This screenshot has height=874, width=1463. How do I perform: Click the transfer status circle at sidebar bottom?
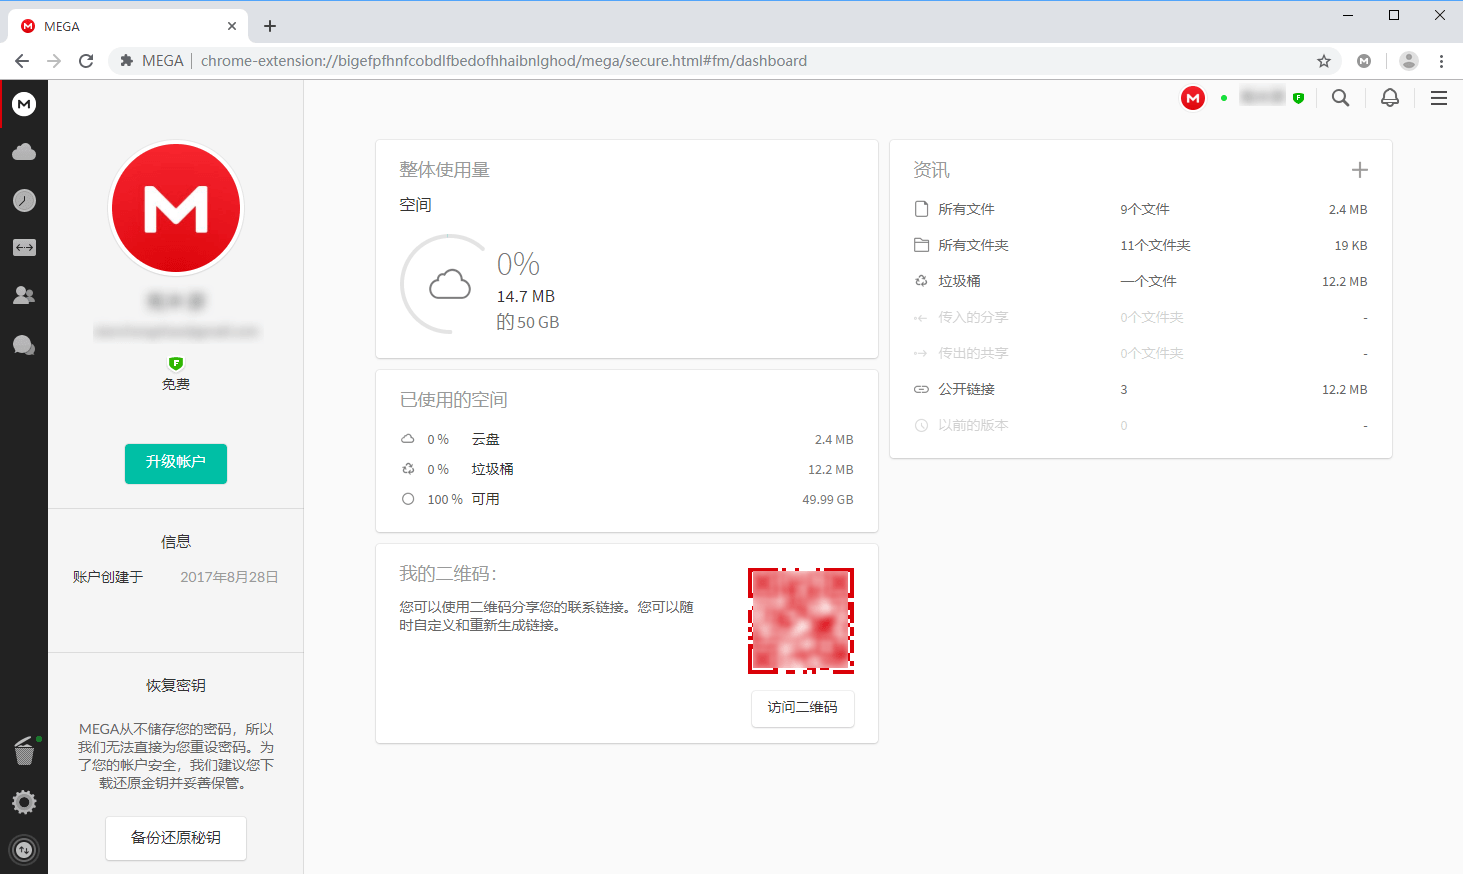(23, 849)
